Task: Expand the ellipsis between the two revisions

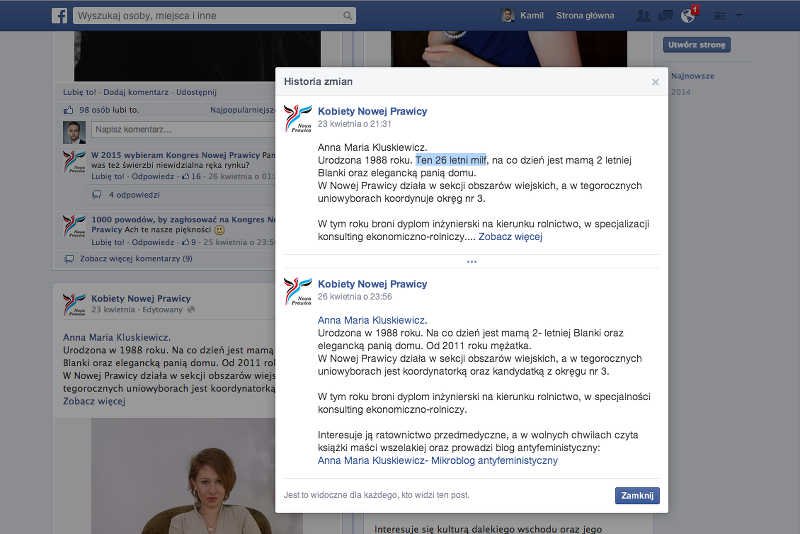Action: (472, 262)
